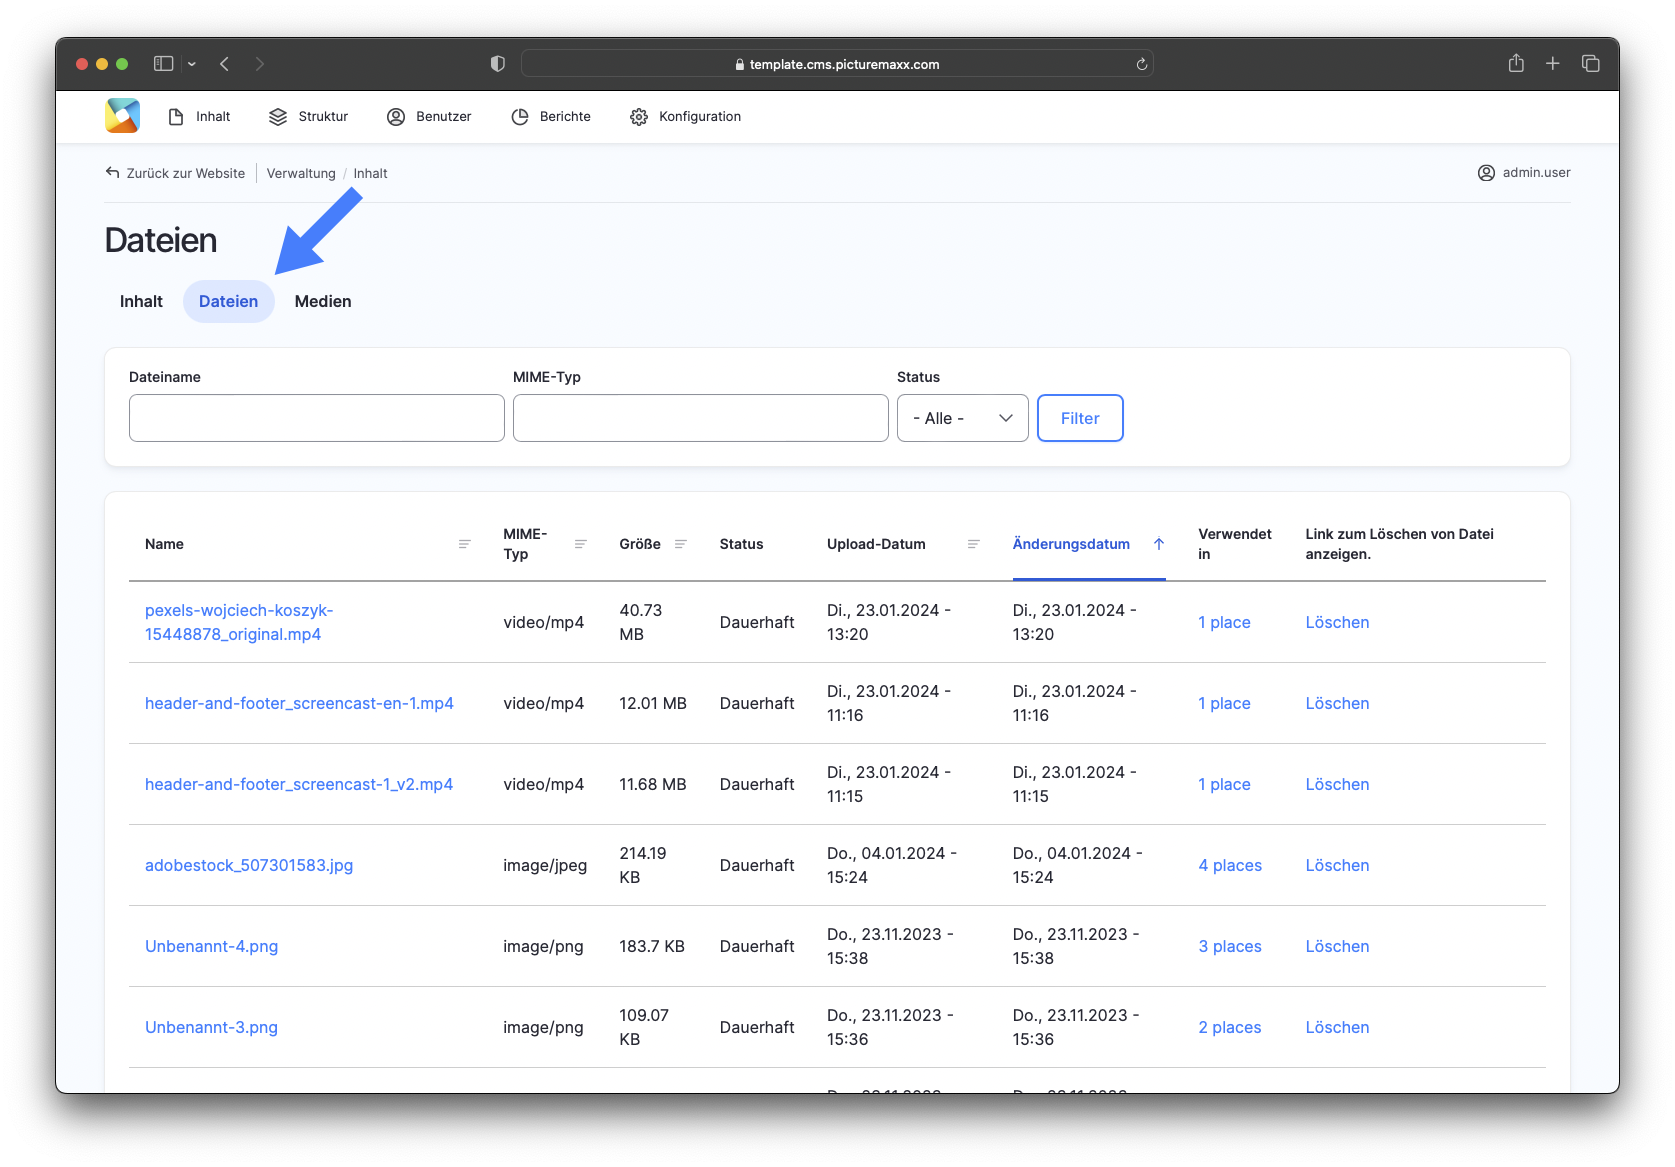Show the tab overview icon
The height and width of the screenshot is (1167, 1675).
[x=1590, y=64]
